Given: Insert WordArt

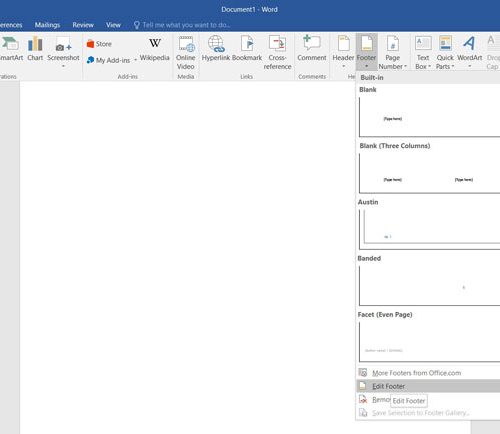Looking at the screenshot, I should pos(470,52).
